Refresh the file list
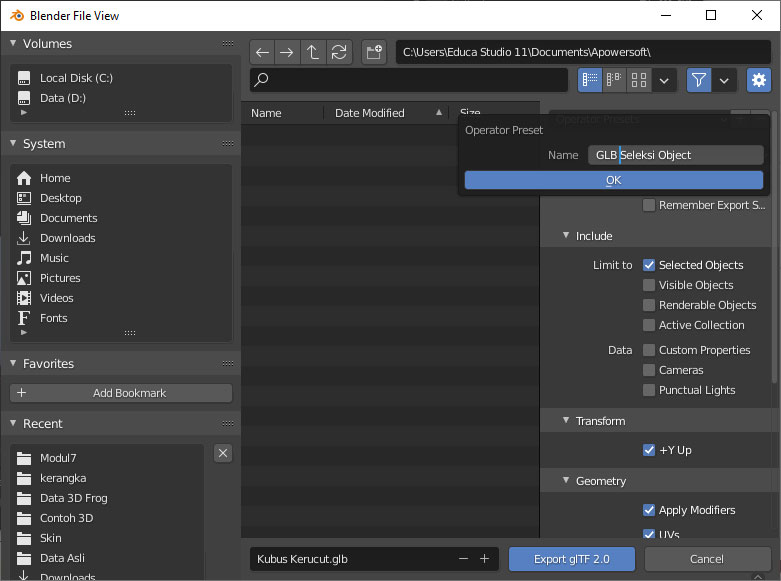 [339, 52]
